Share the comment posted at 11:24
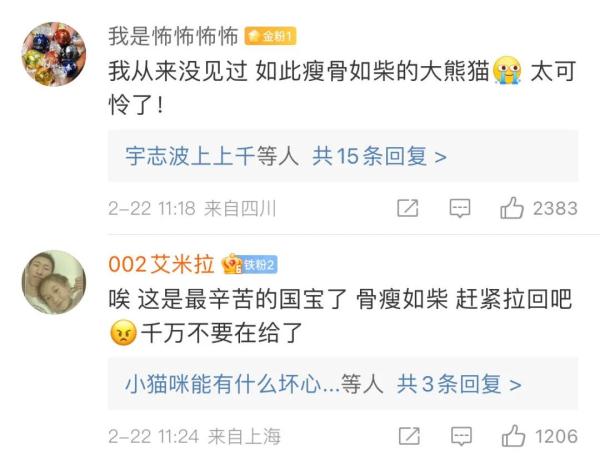Screen dimensions: 600x456 click(x=408, y=436)
